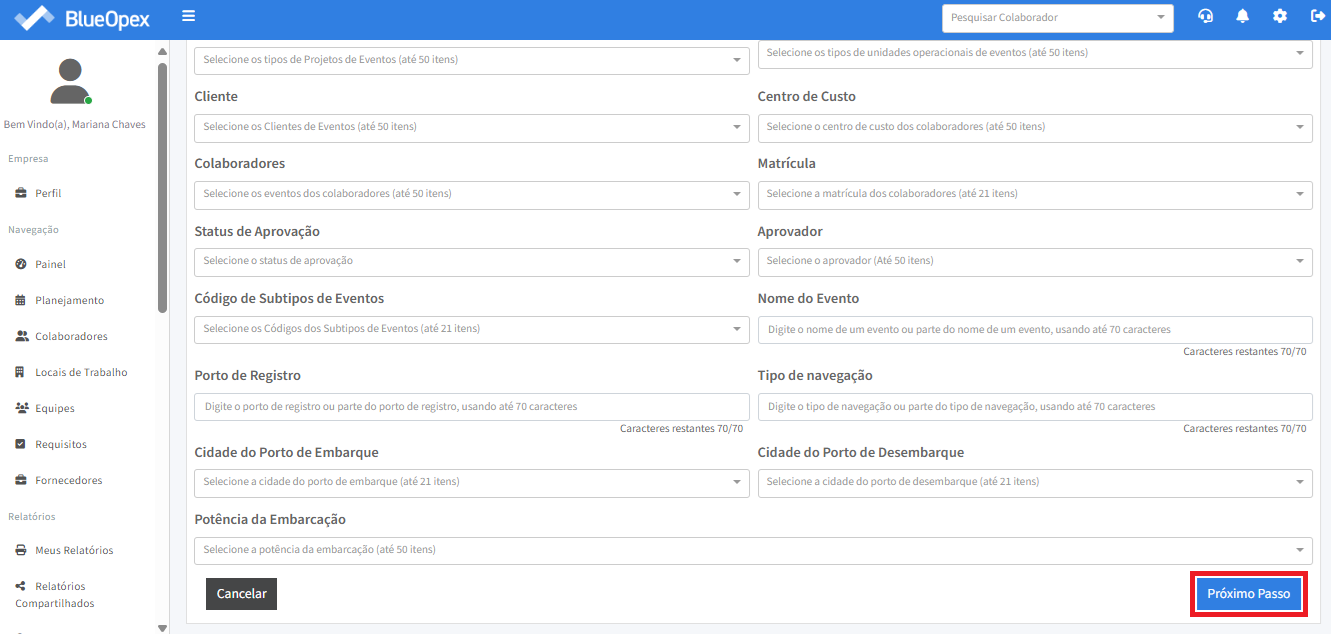Open Cidade do Porto de Embarque dropdown
1331x634 pixels.
[472, 482]
